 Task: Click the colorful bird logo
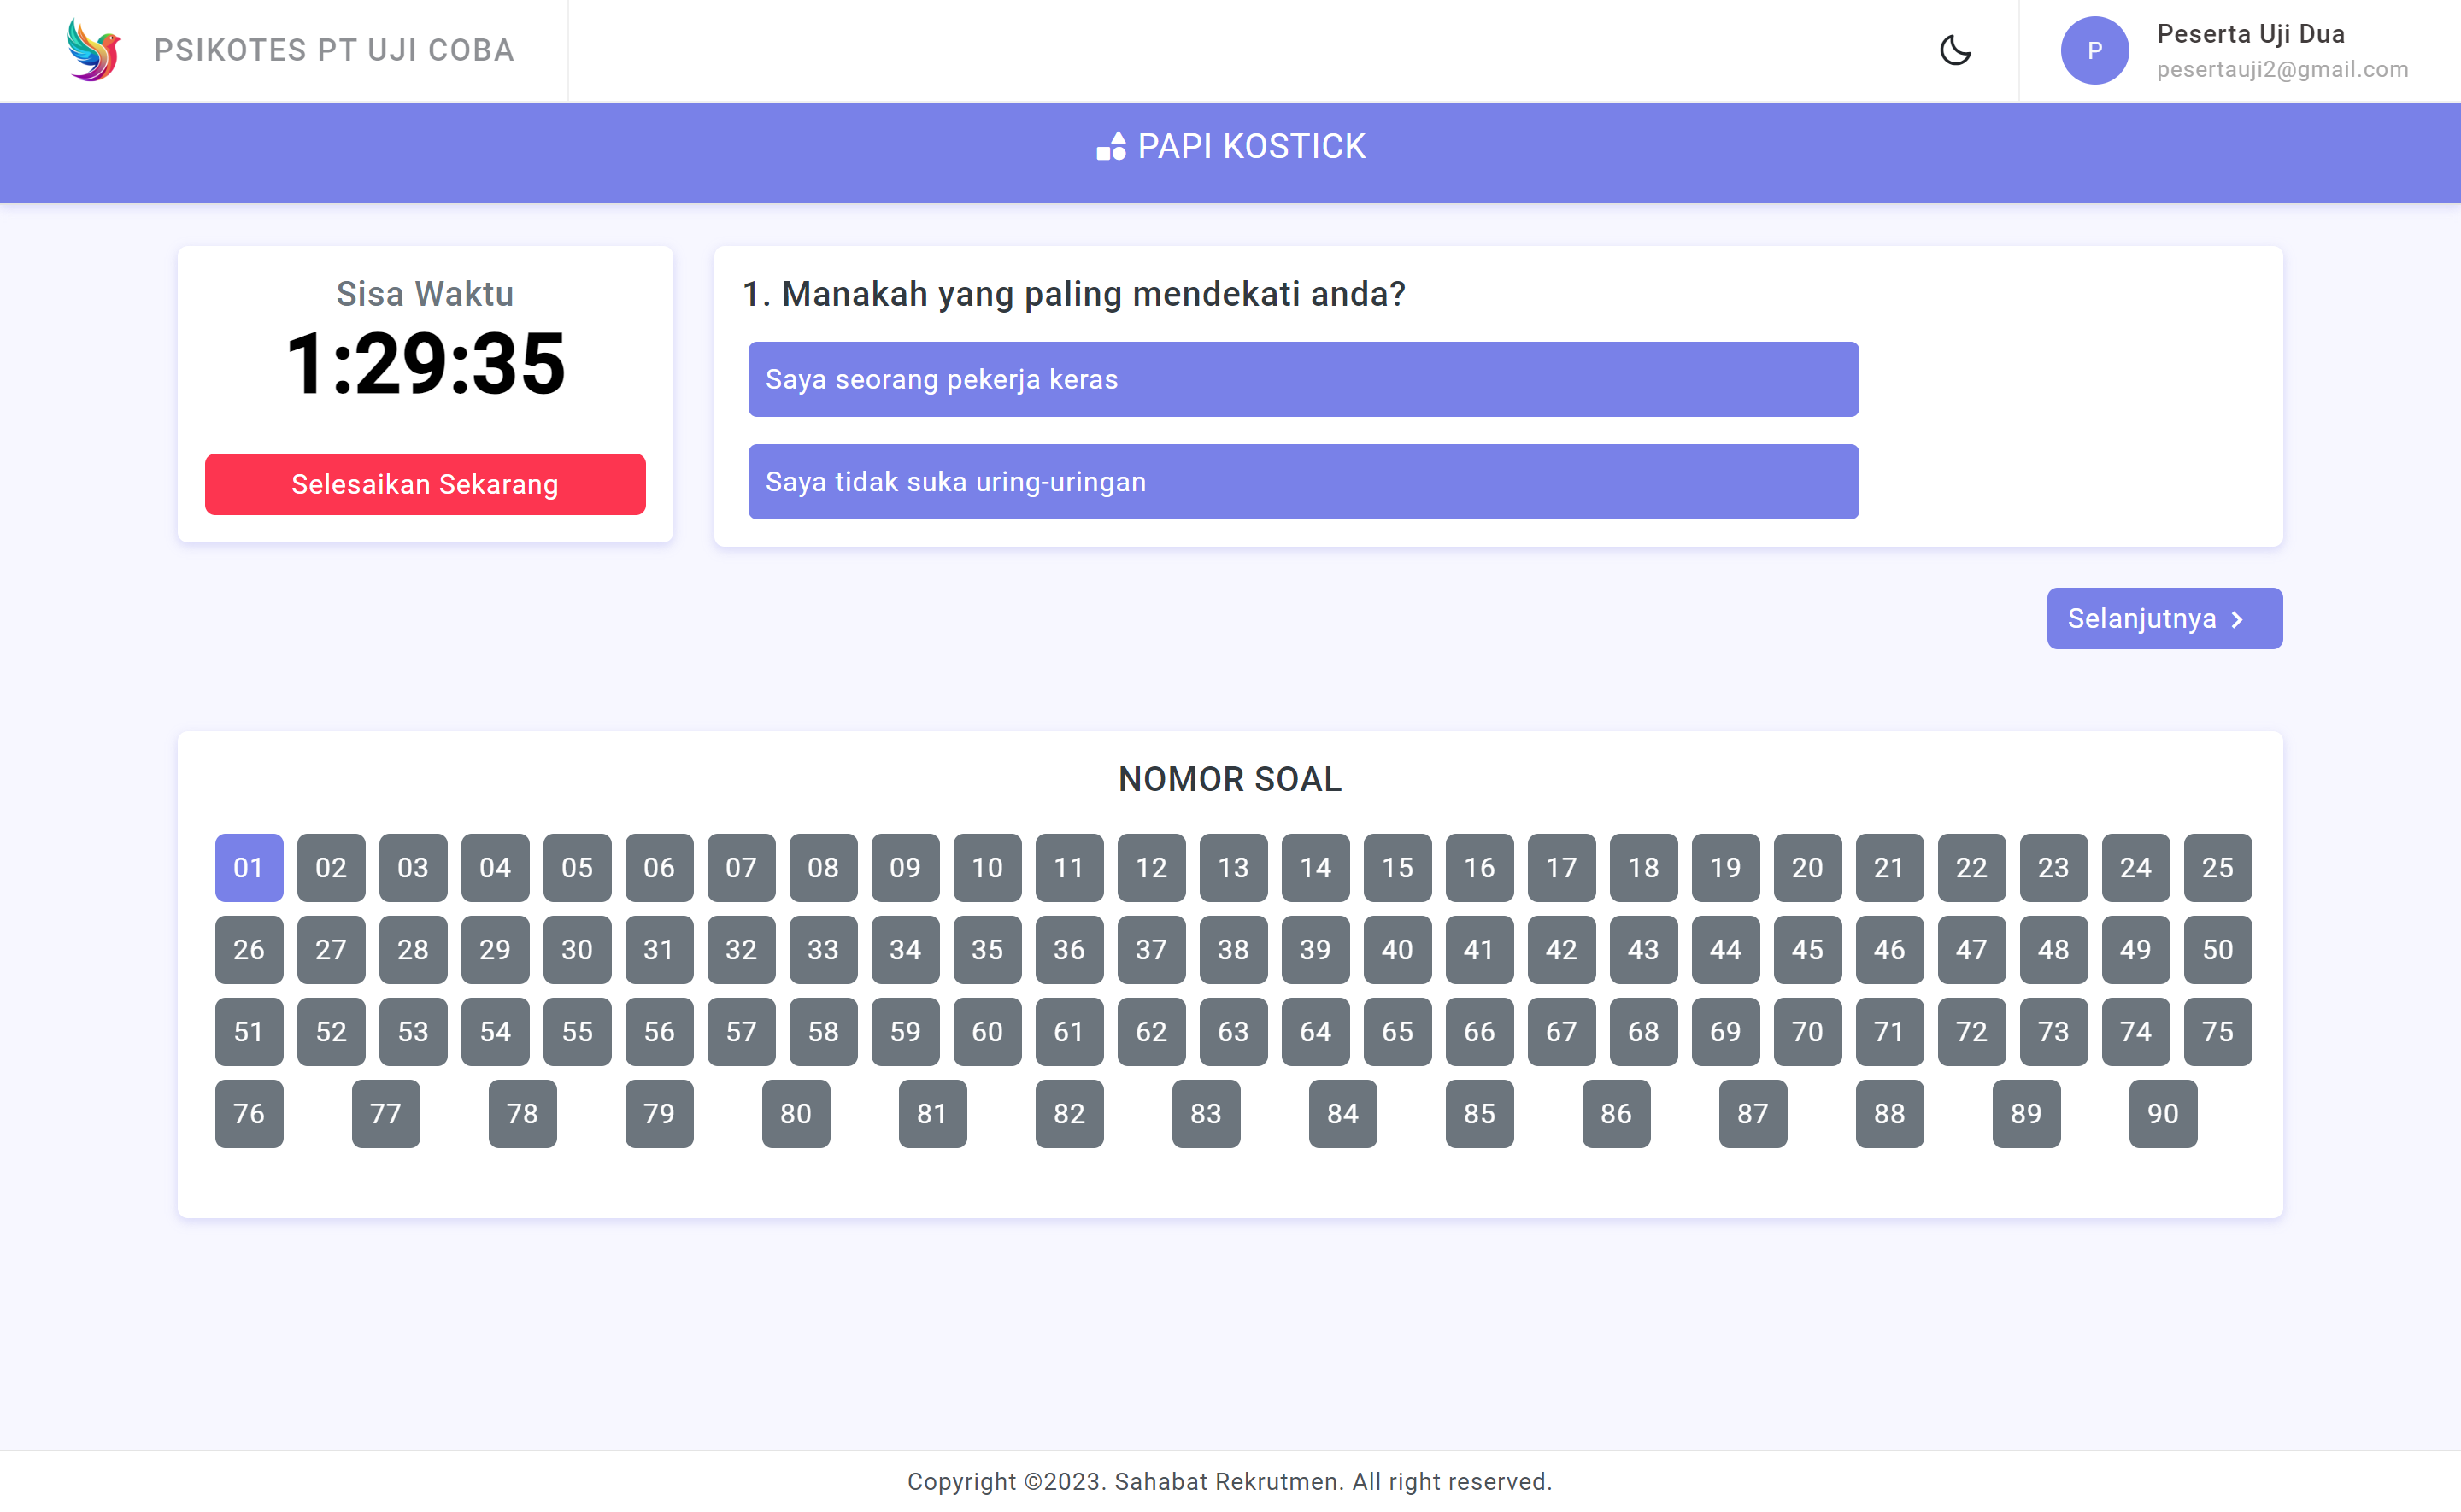tap(94, 50)
